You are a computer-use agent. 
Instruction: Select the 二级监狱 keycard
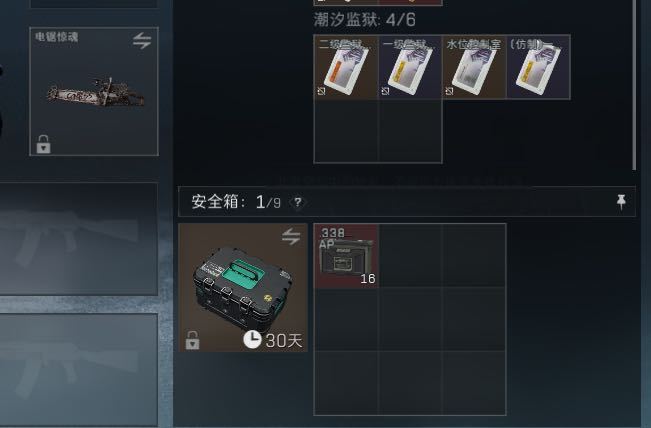coord(346,67)
